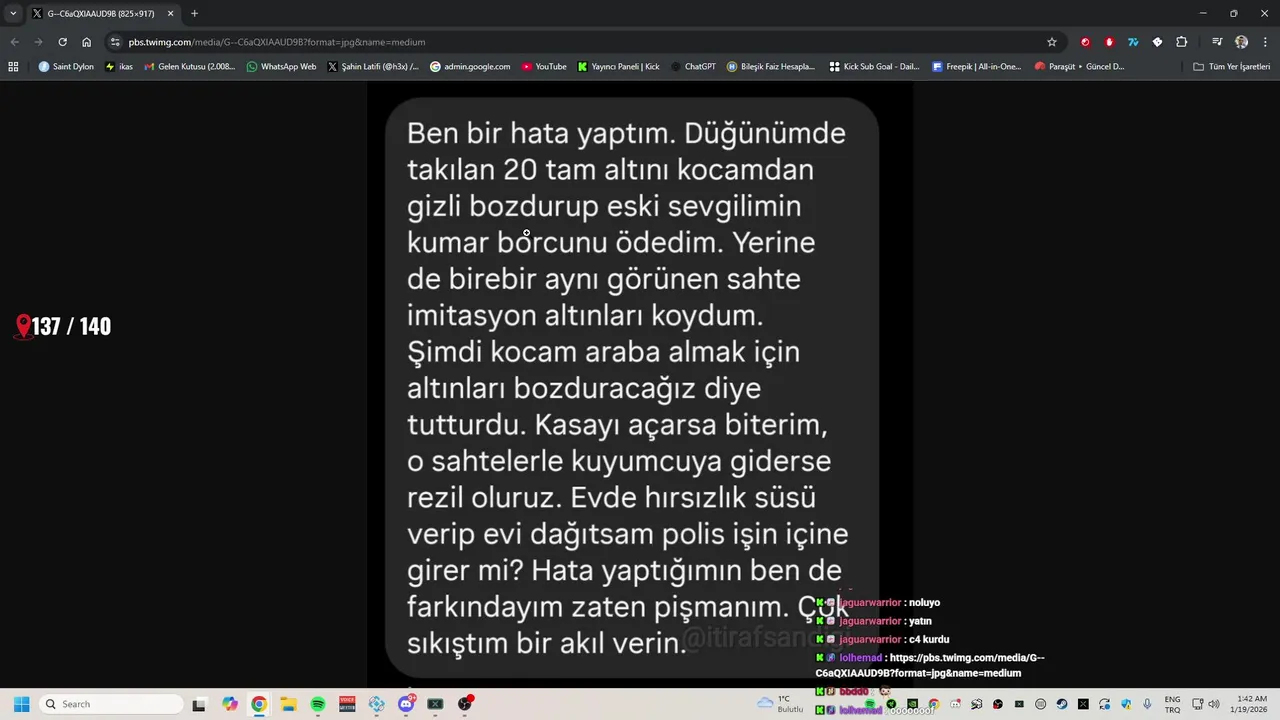Open the weather widget showing 1°C Bulutlu
1280x720 pixels.
781,704
